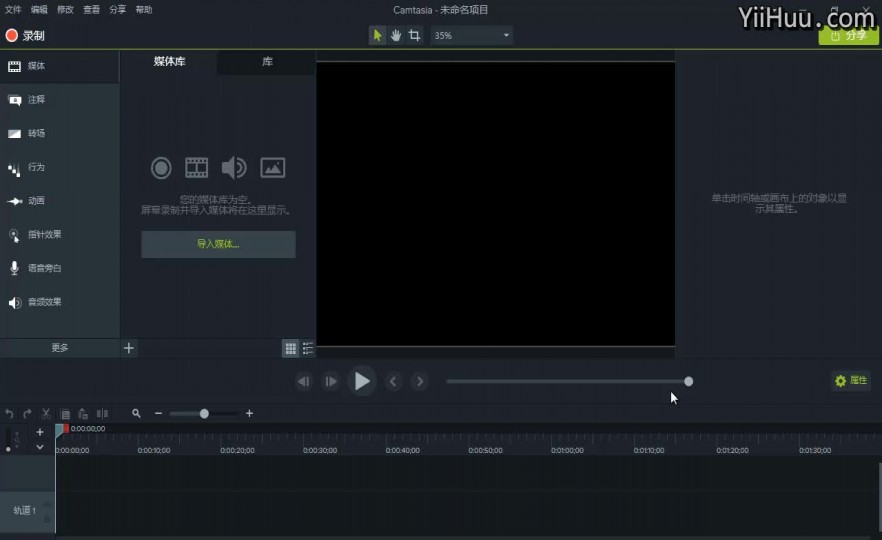The height and width of the screenshot is (540, 882).
Task: Click the next frame step button
Action: tap(331, 381)
